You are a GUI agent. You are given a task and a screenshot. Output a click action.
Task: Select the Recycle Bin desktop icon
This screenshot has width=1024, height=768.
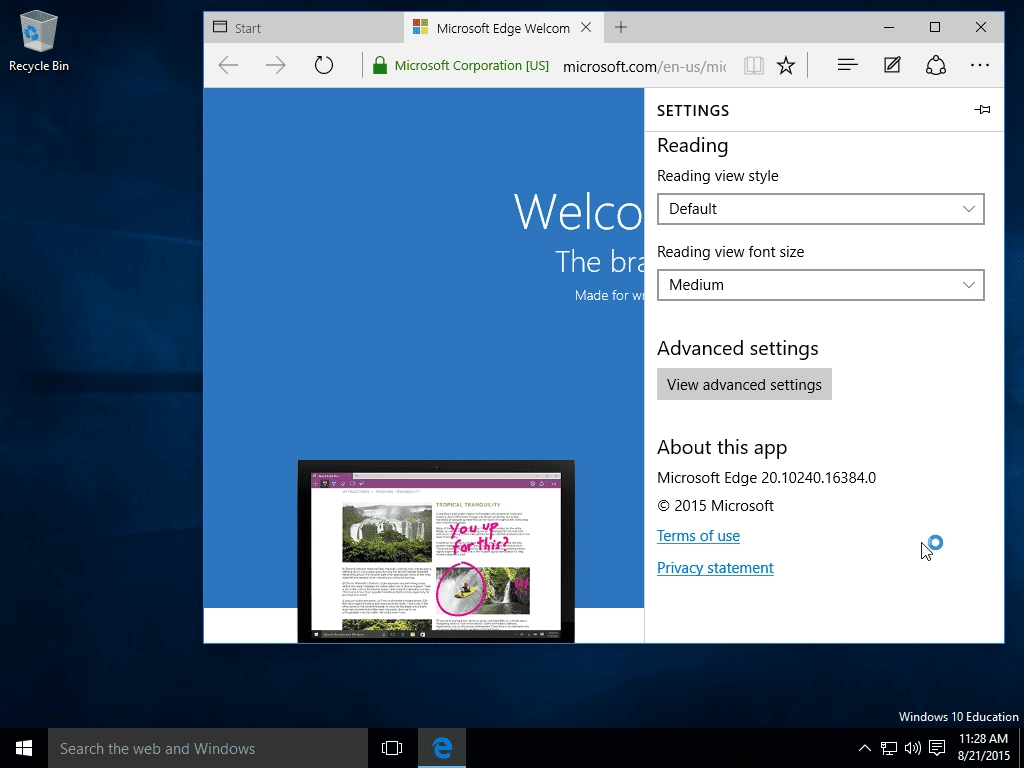[39, 41]
